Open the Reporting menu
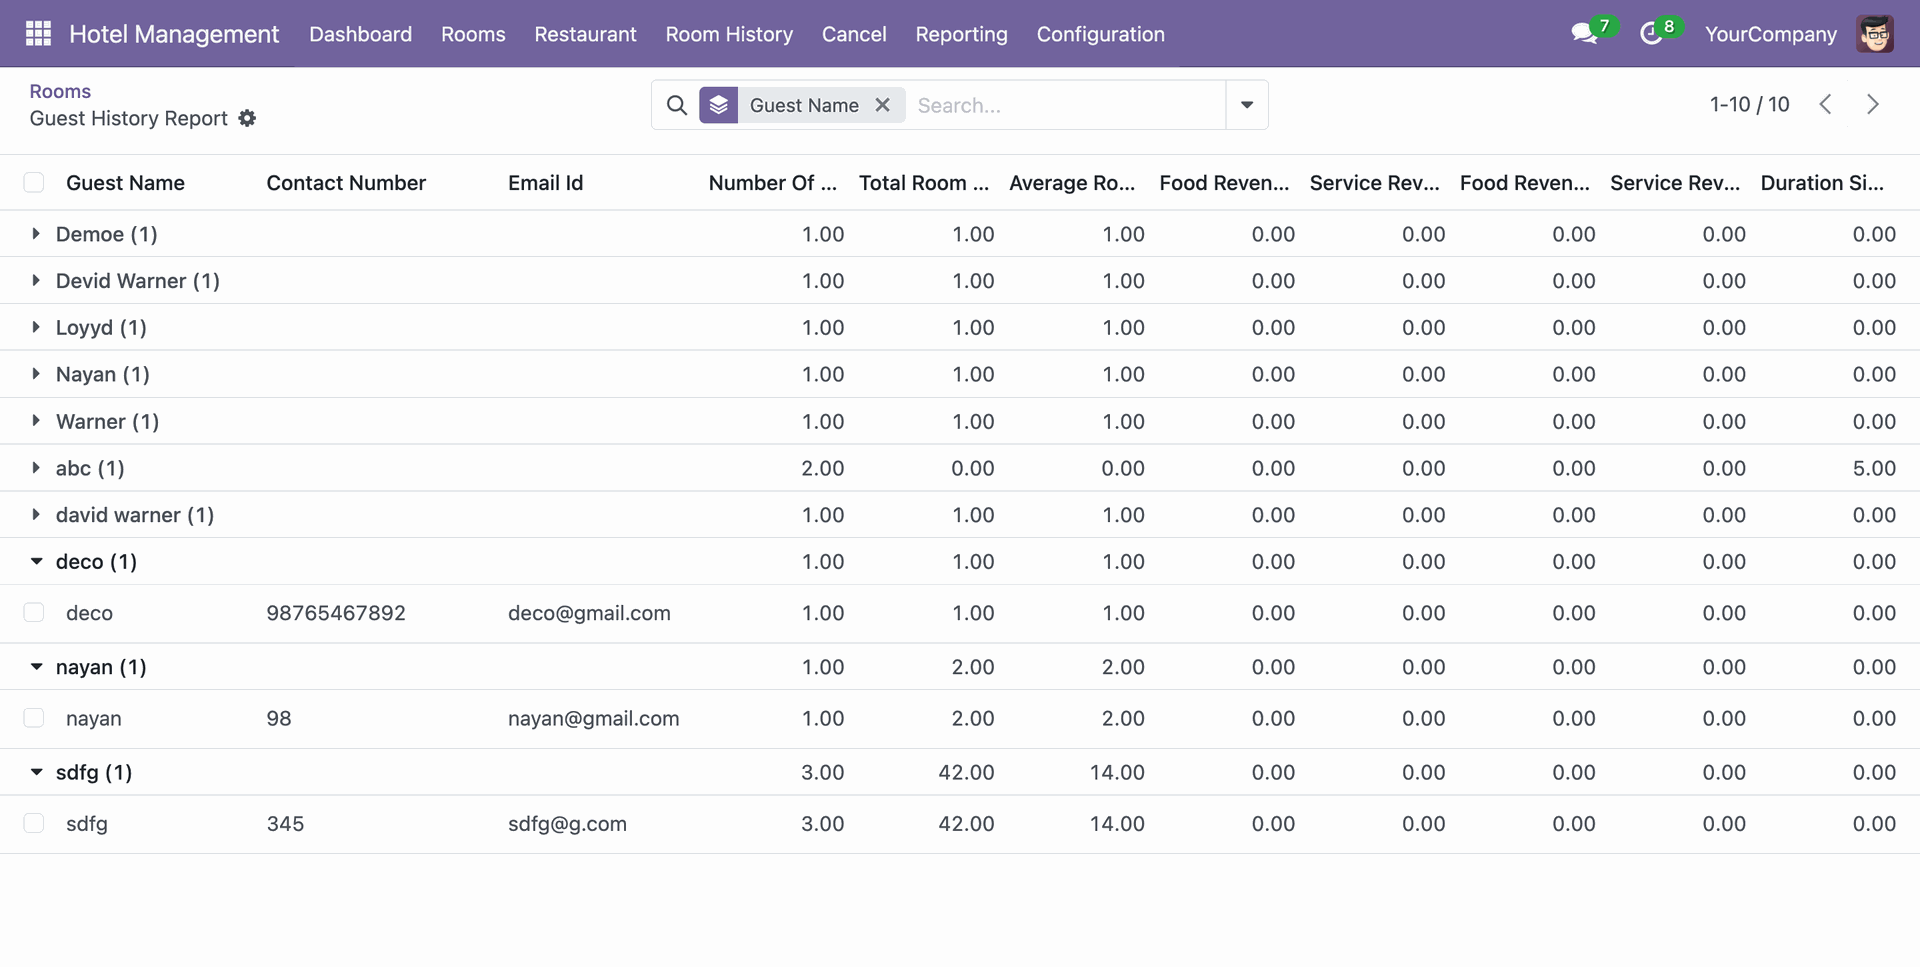1920x967 pixels. coord(961,34)
